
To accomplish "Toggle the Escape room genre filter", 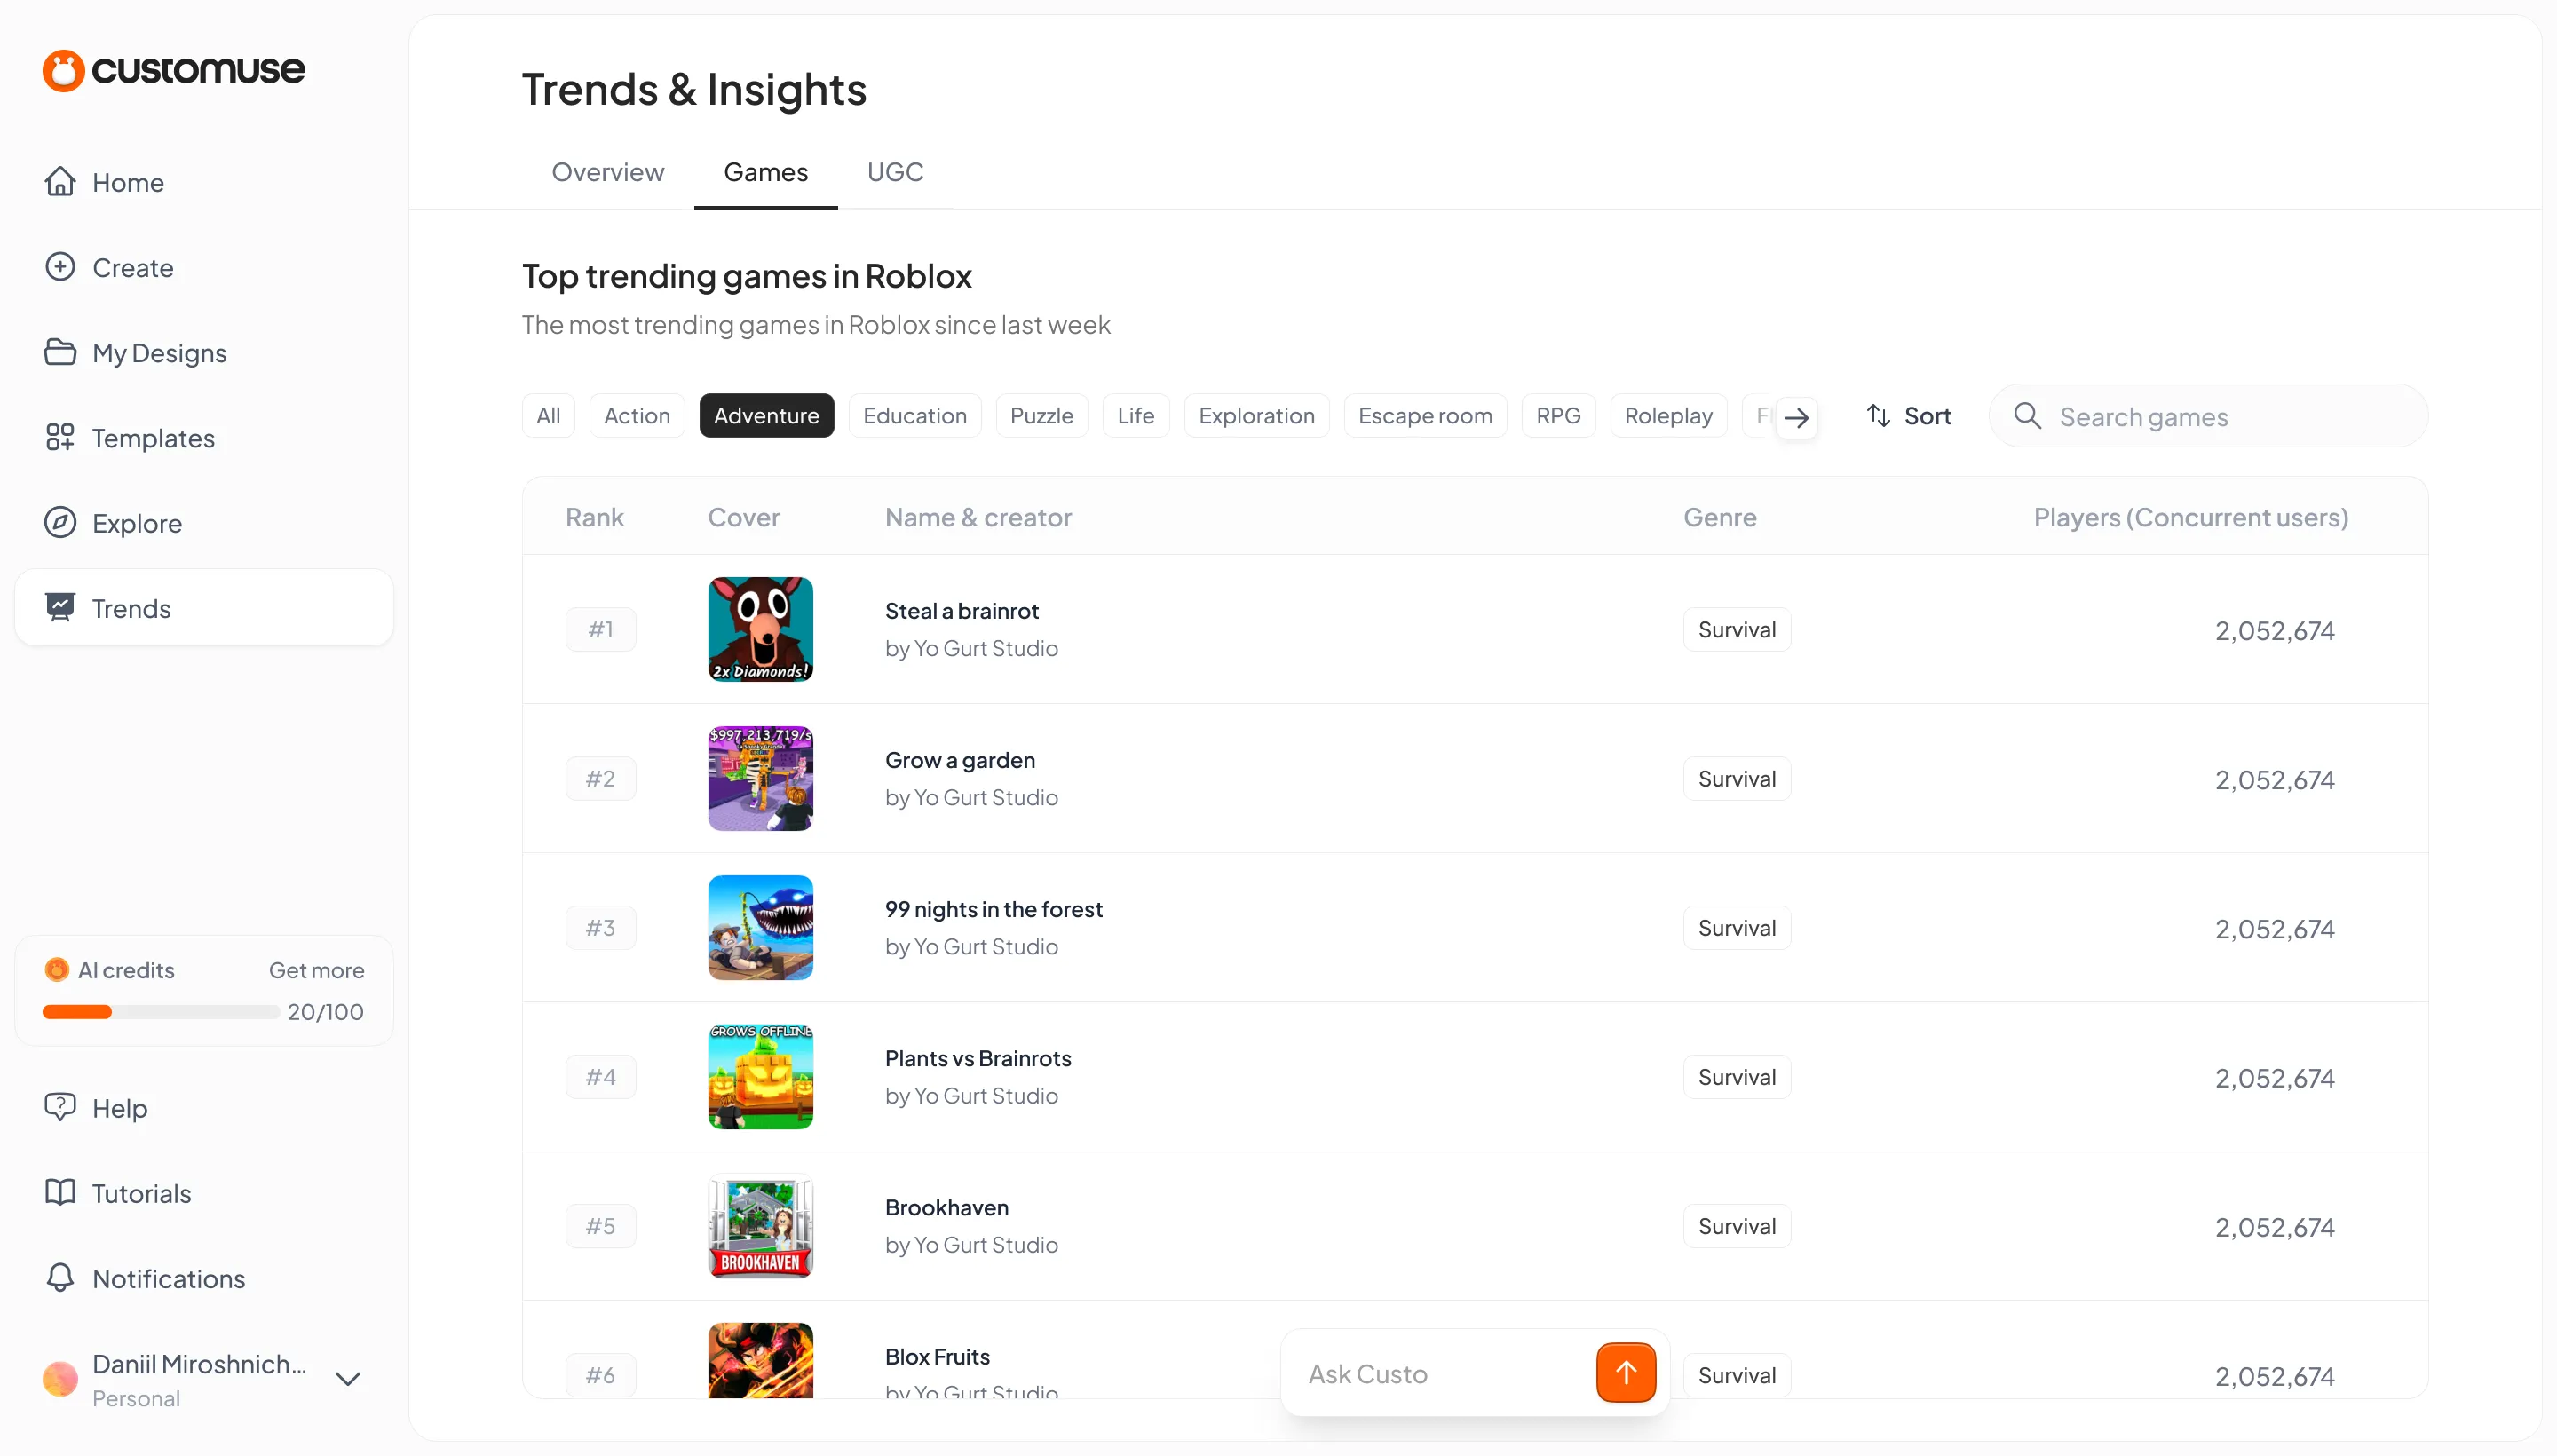I will pos(1424,416).
